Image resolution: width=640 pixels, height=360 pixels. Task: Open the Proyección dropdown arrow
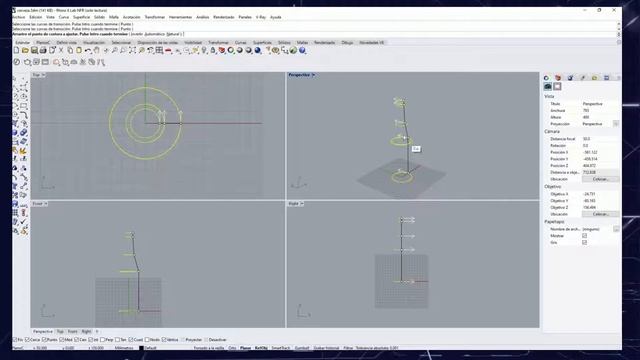pyautogui.click(x=616, y=124)
